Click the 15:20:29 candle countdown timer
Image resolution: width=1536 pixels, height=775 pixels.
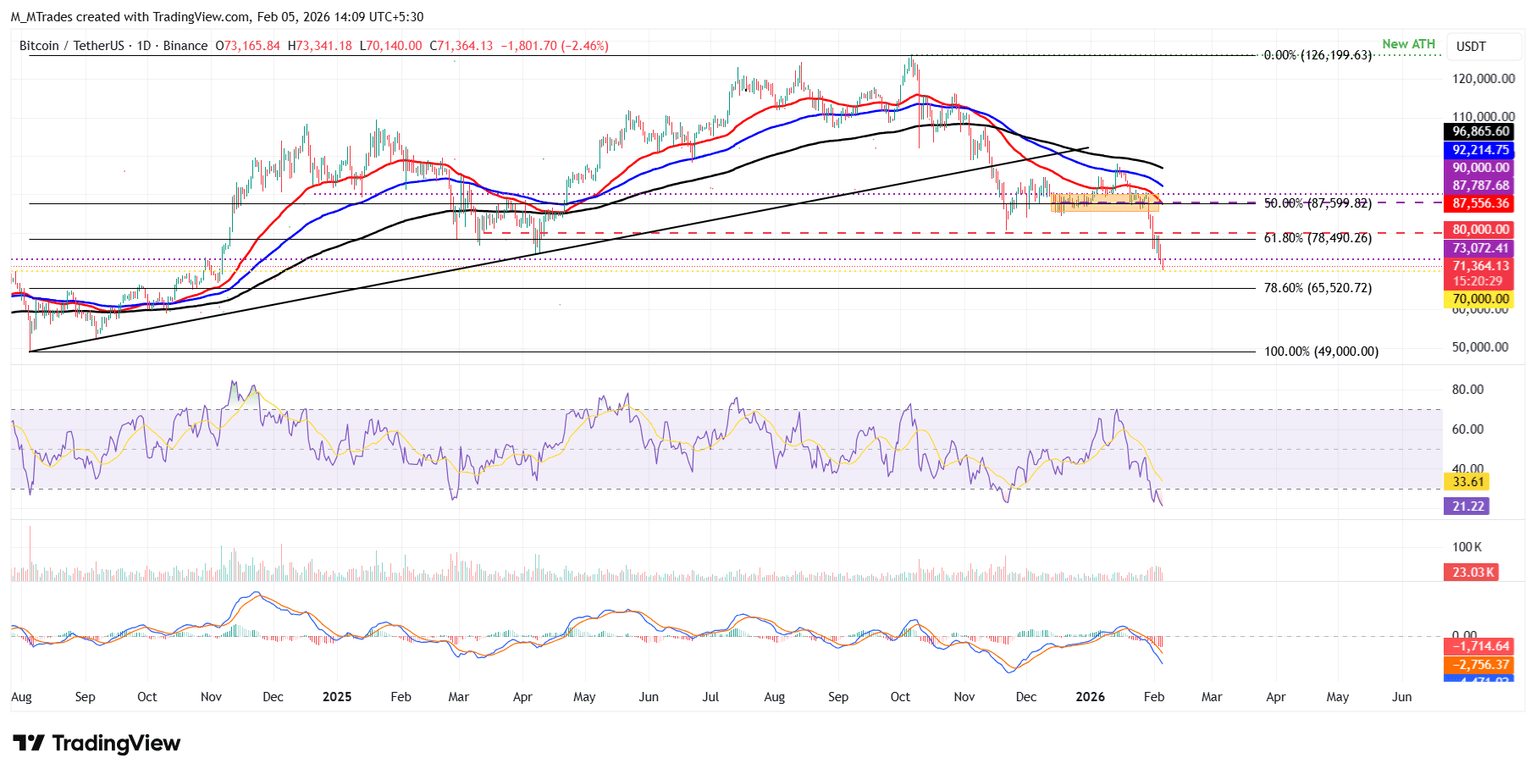coord(1478,281)
